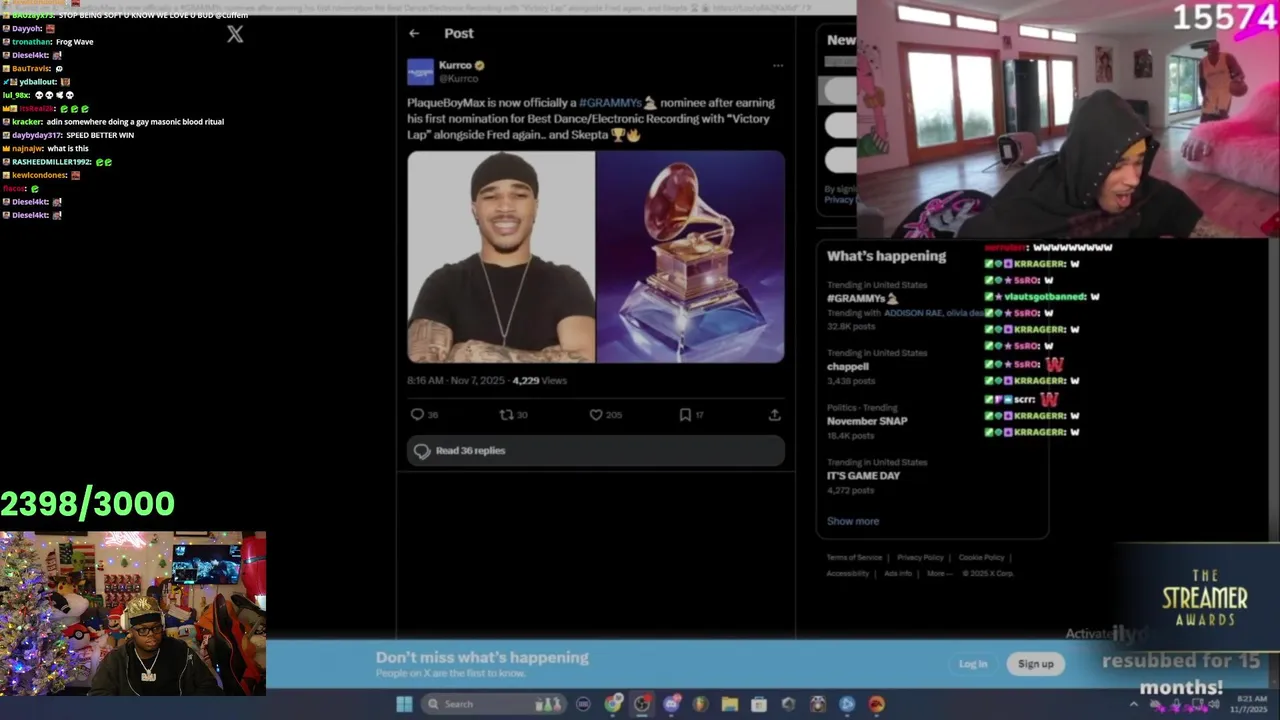Image resolution: width=1280 pixels, height=720 pixels.
Task: Open FL Studio from the taskbar
Action: [x=700, y=704]
